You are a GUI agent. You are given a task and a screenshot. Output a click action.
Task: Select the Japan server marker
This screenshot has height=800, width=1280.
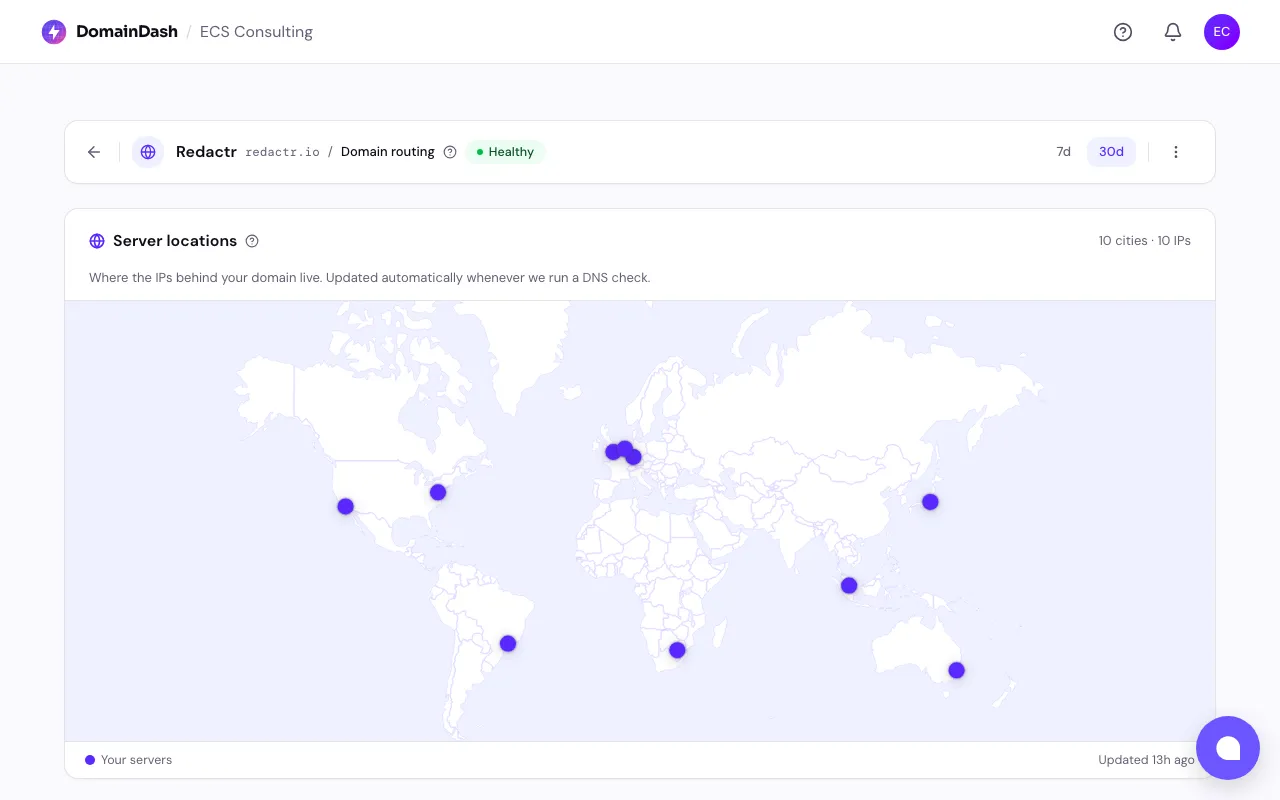pyautogui.click(x=930, y=502)
